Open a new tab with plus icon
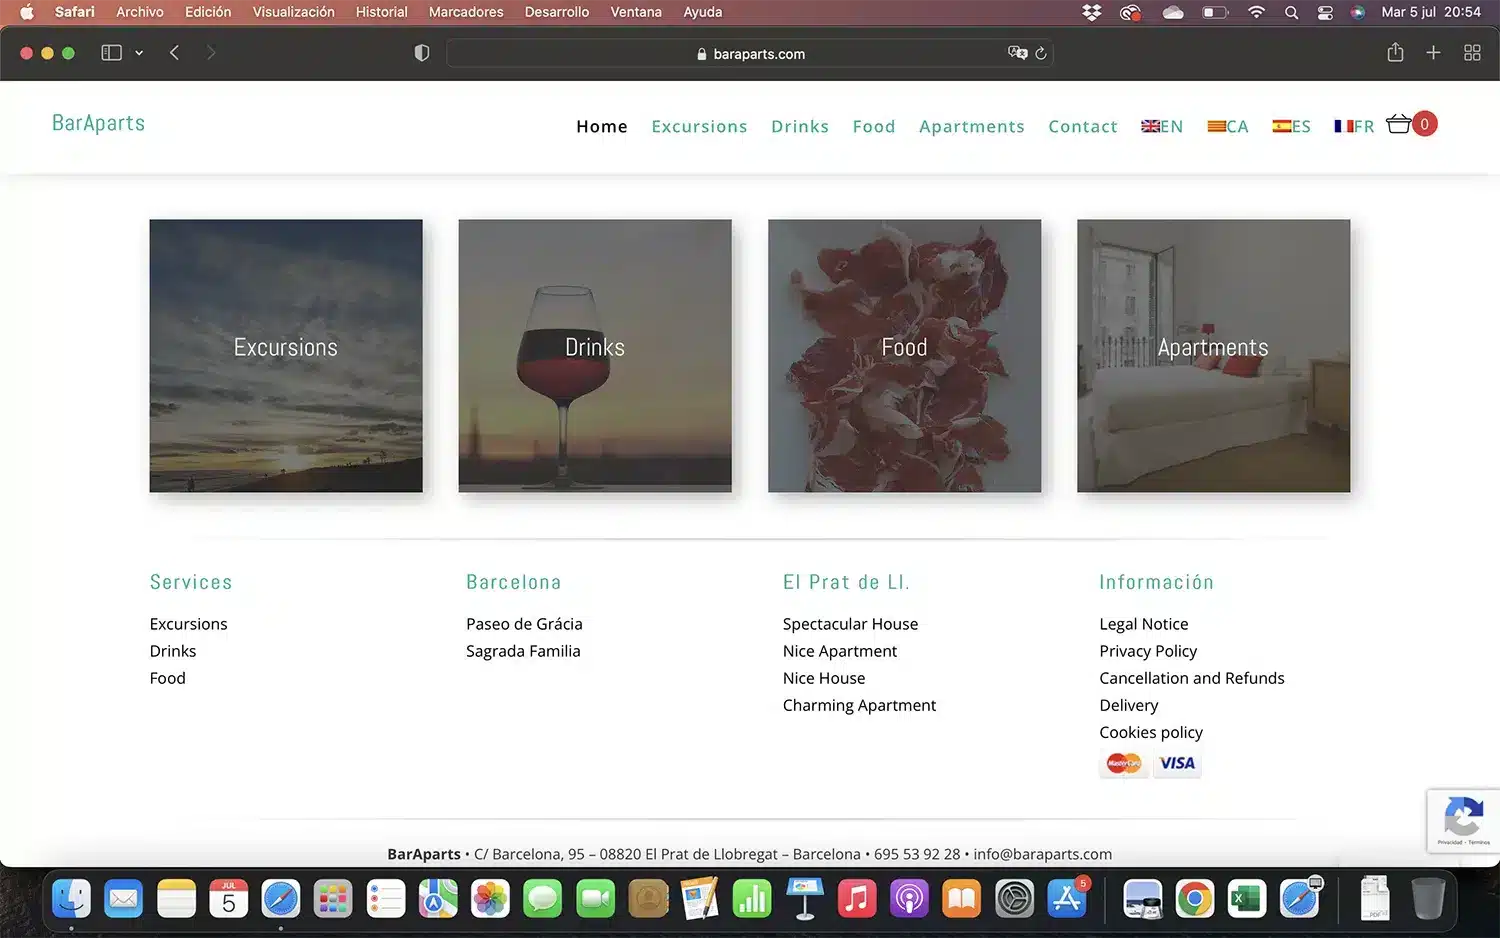The height and width of the screenshot is (938, 1500). coord(1433,53)
